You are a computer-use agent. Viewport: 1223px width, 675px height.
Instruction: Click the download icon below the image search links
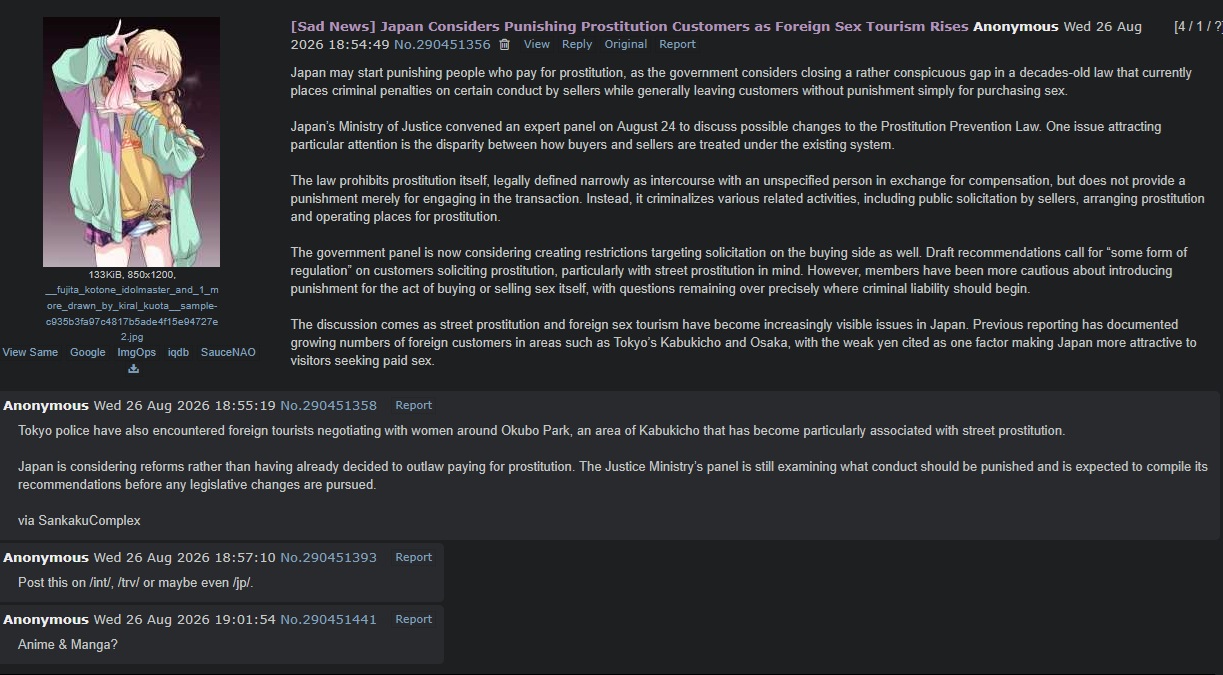point(133,368)
